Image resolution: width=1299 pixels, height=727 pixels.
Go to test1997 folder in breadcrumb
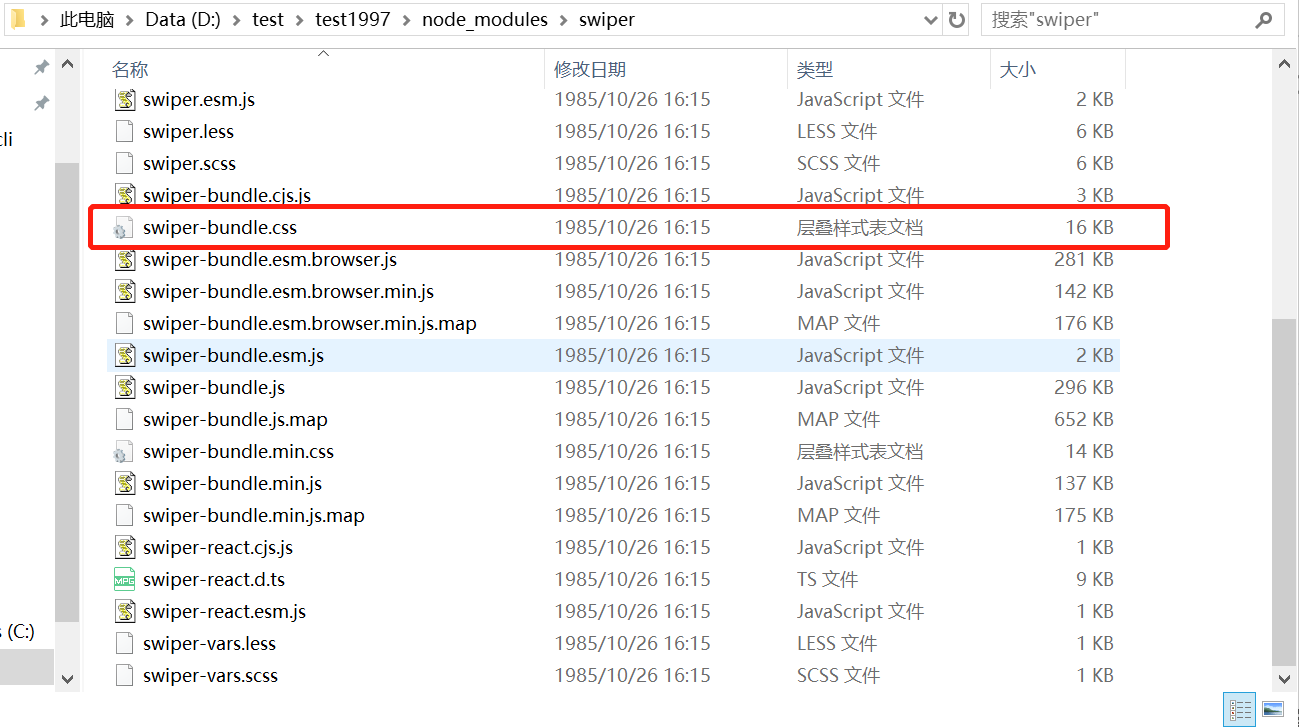(x=353, y=20)
